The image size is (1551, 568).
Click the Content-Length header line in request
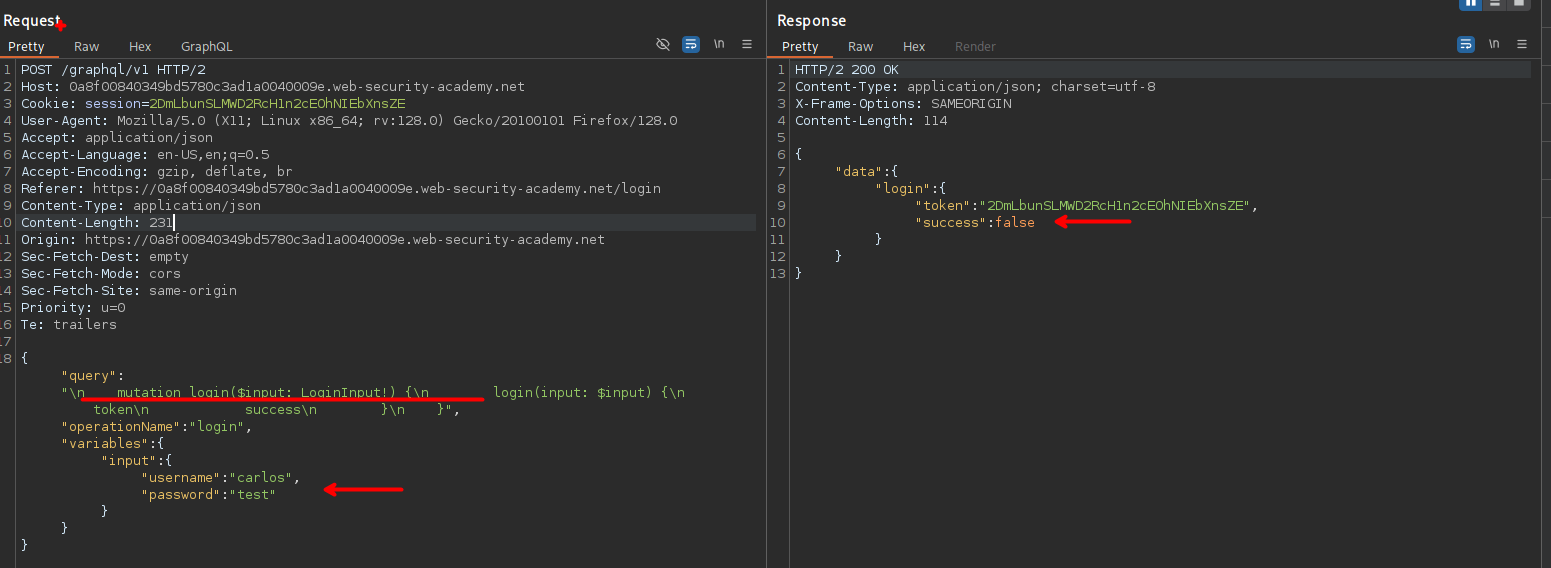(x=97, y=223)
